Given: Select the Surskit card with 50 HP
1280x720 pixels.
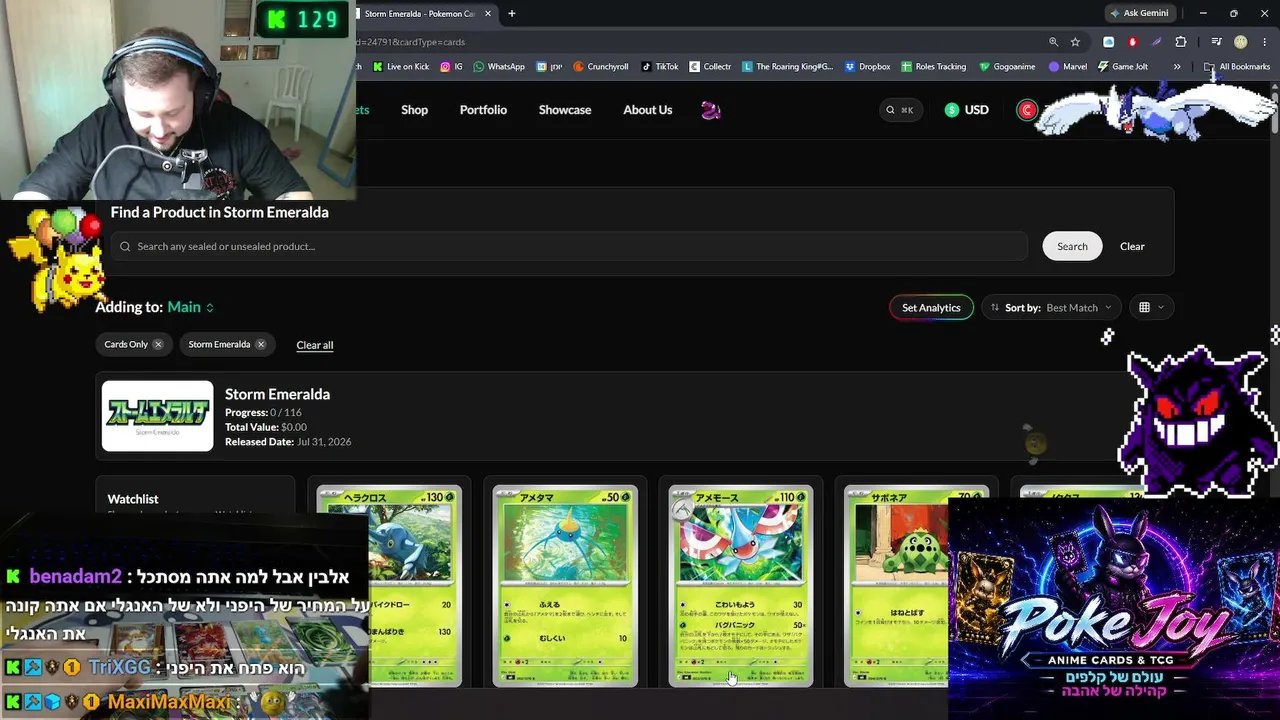Looking at the screenshot, I should 565,586.
